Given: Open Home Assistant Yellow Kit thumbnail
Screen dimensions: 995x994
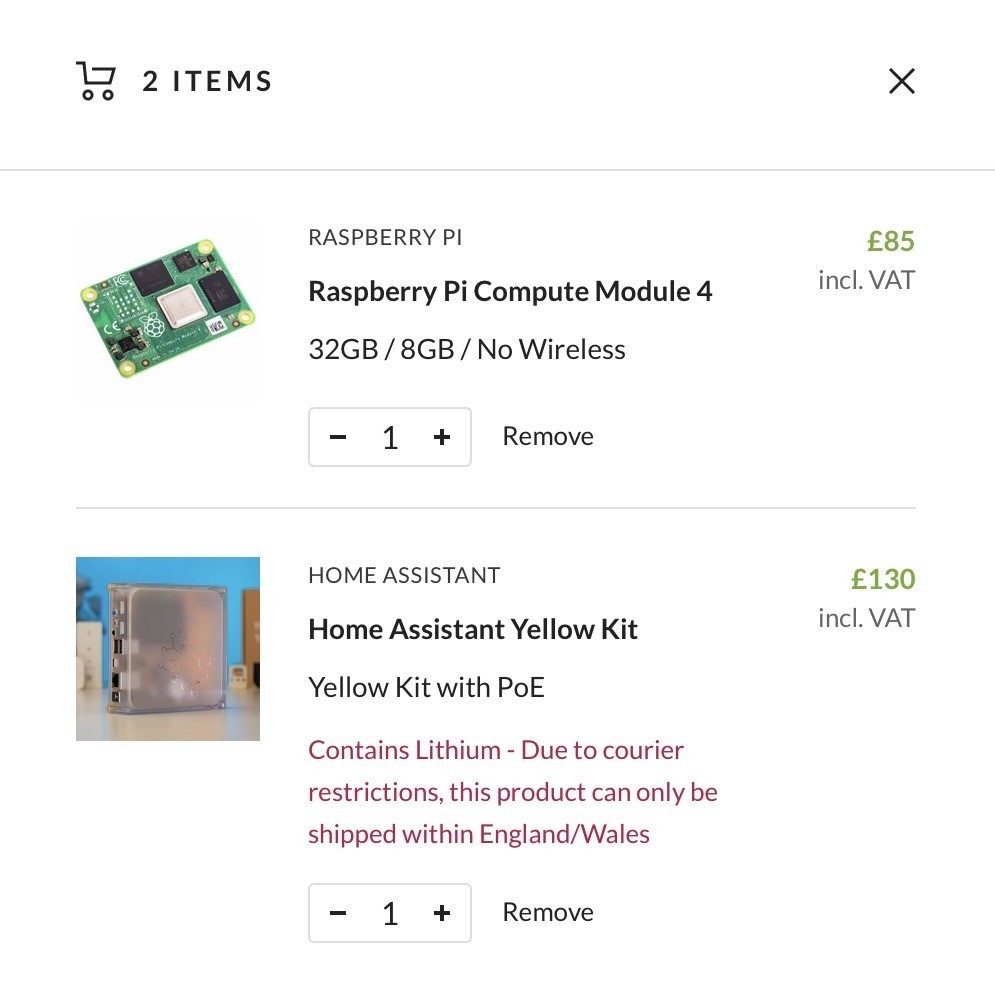Looking at the screenshot, I should click(x=168, y=649).
